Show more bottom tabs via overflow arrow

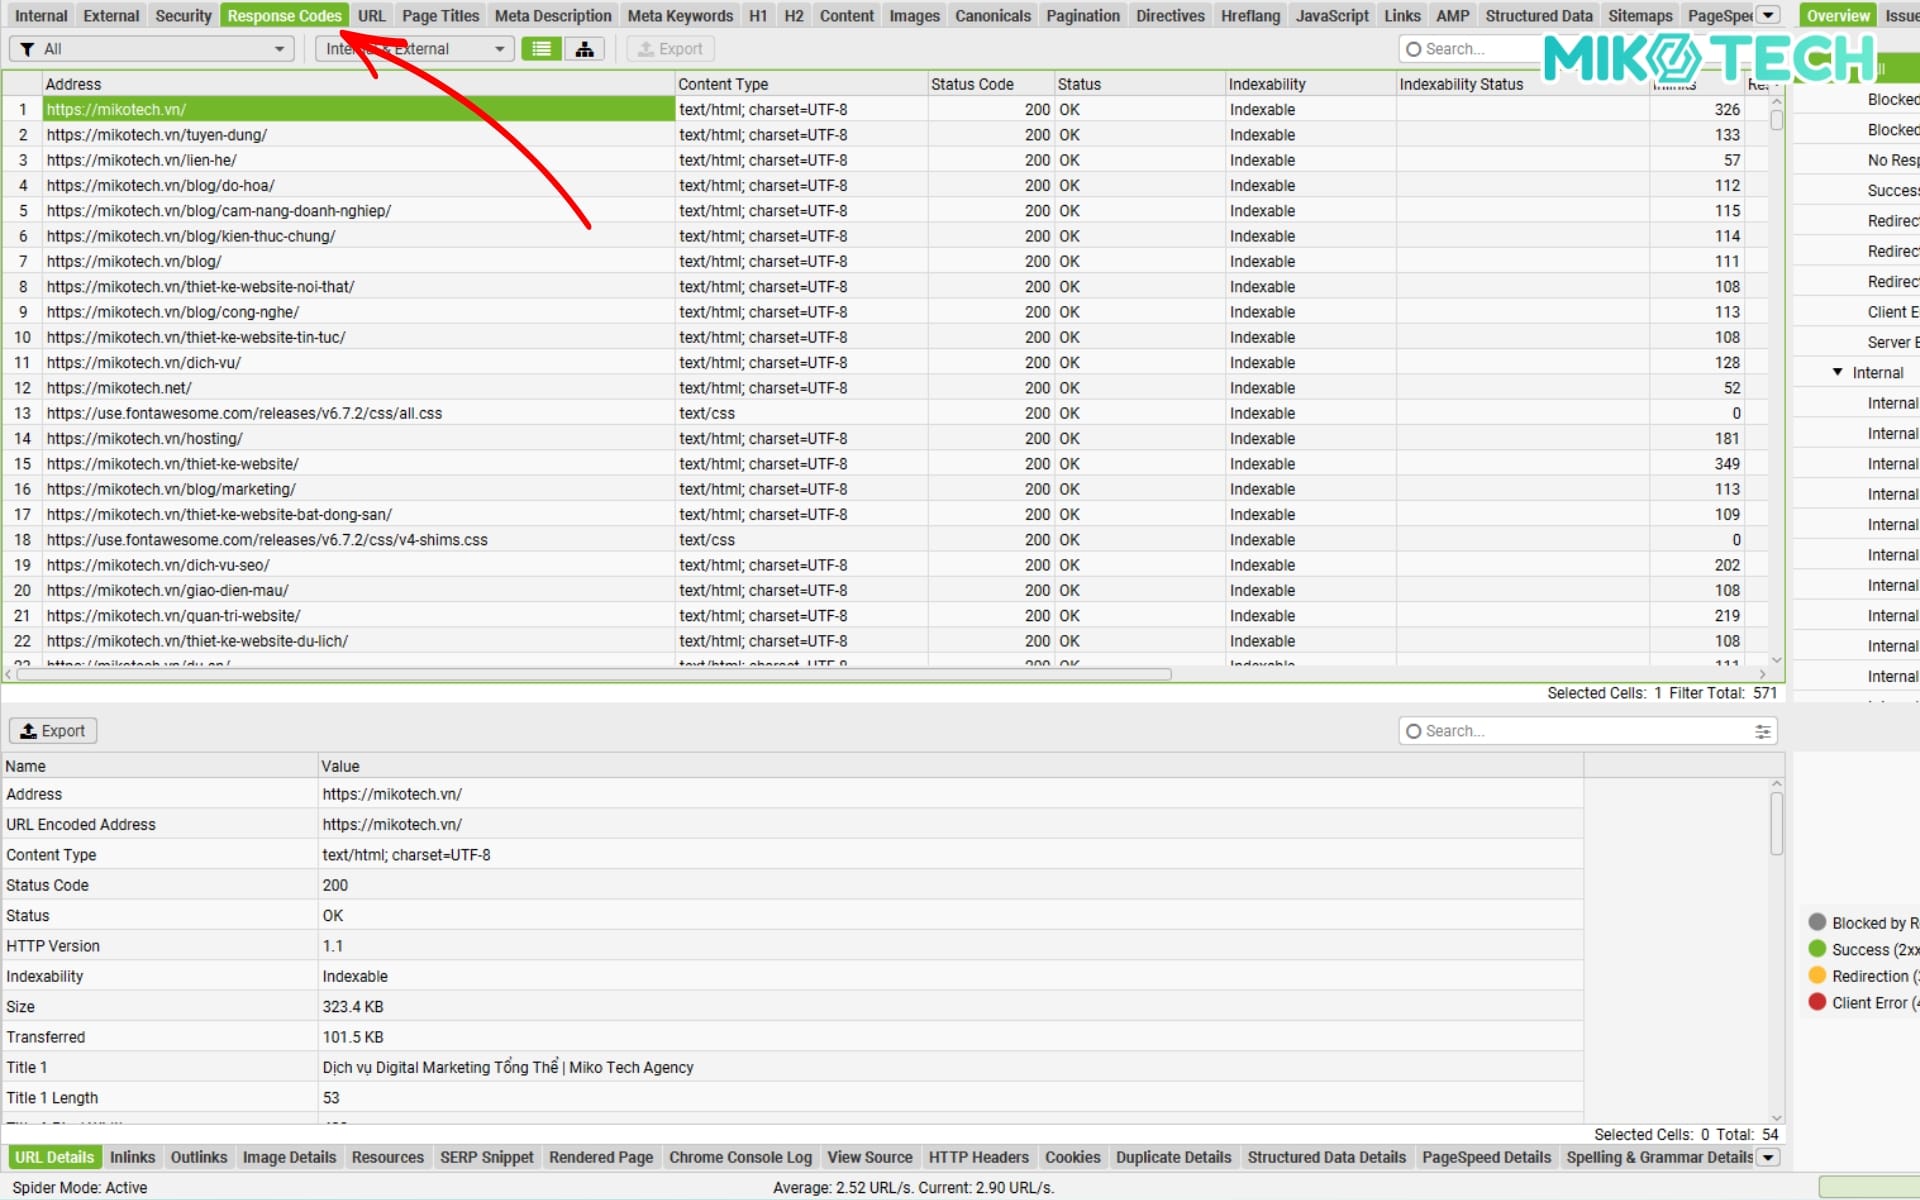pos(1768,1157)
